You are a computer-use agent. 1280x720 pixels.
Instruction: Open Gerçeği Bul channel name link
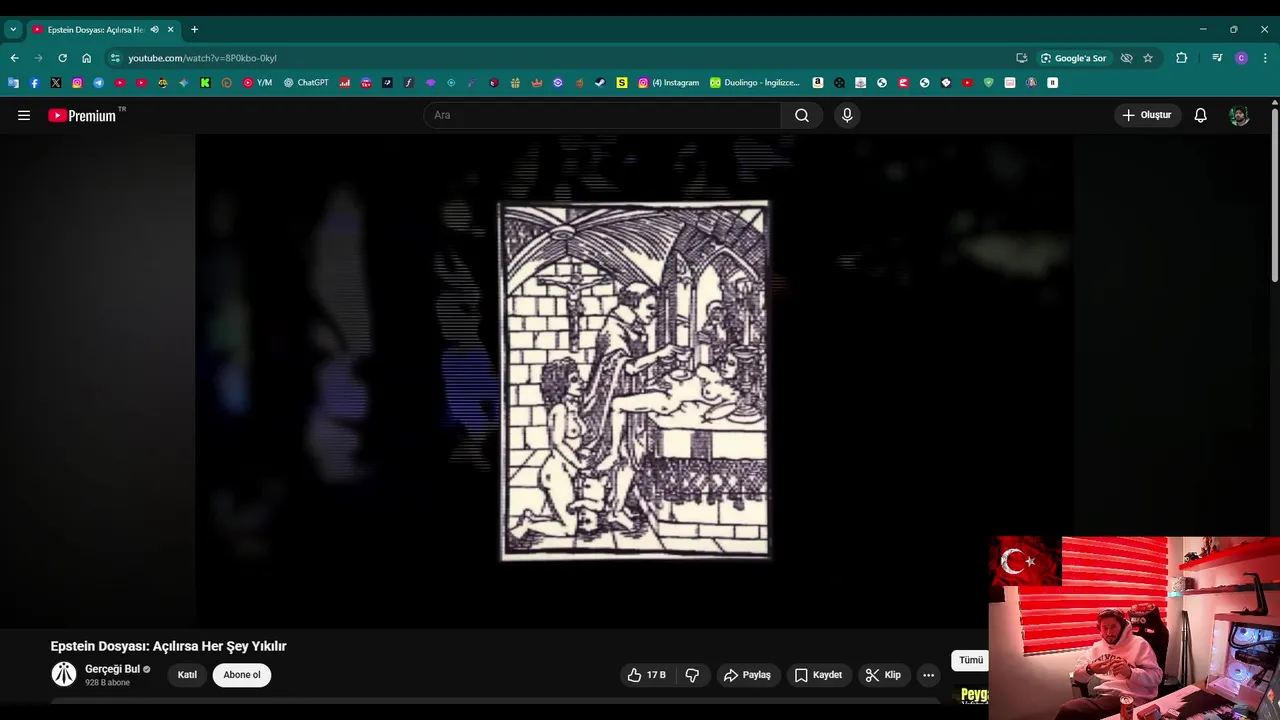click(112, 669)
